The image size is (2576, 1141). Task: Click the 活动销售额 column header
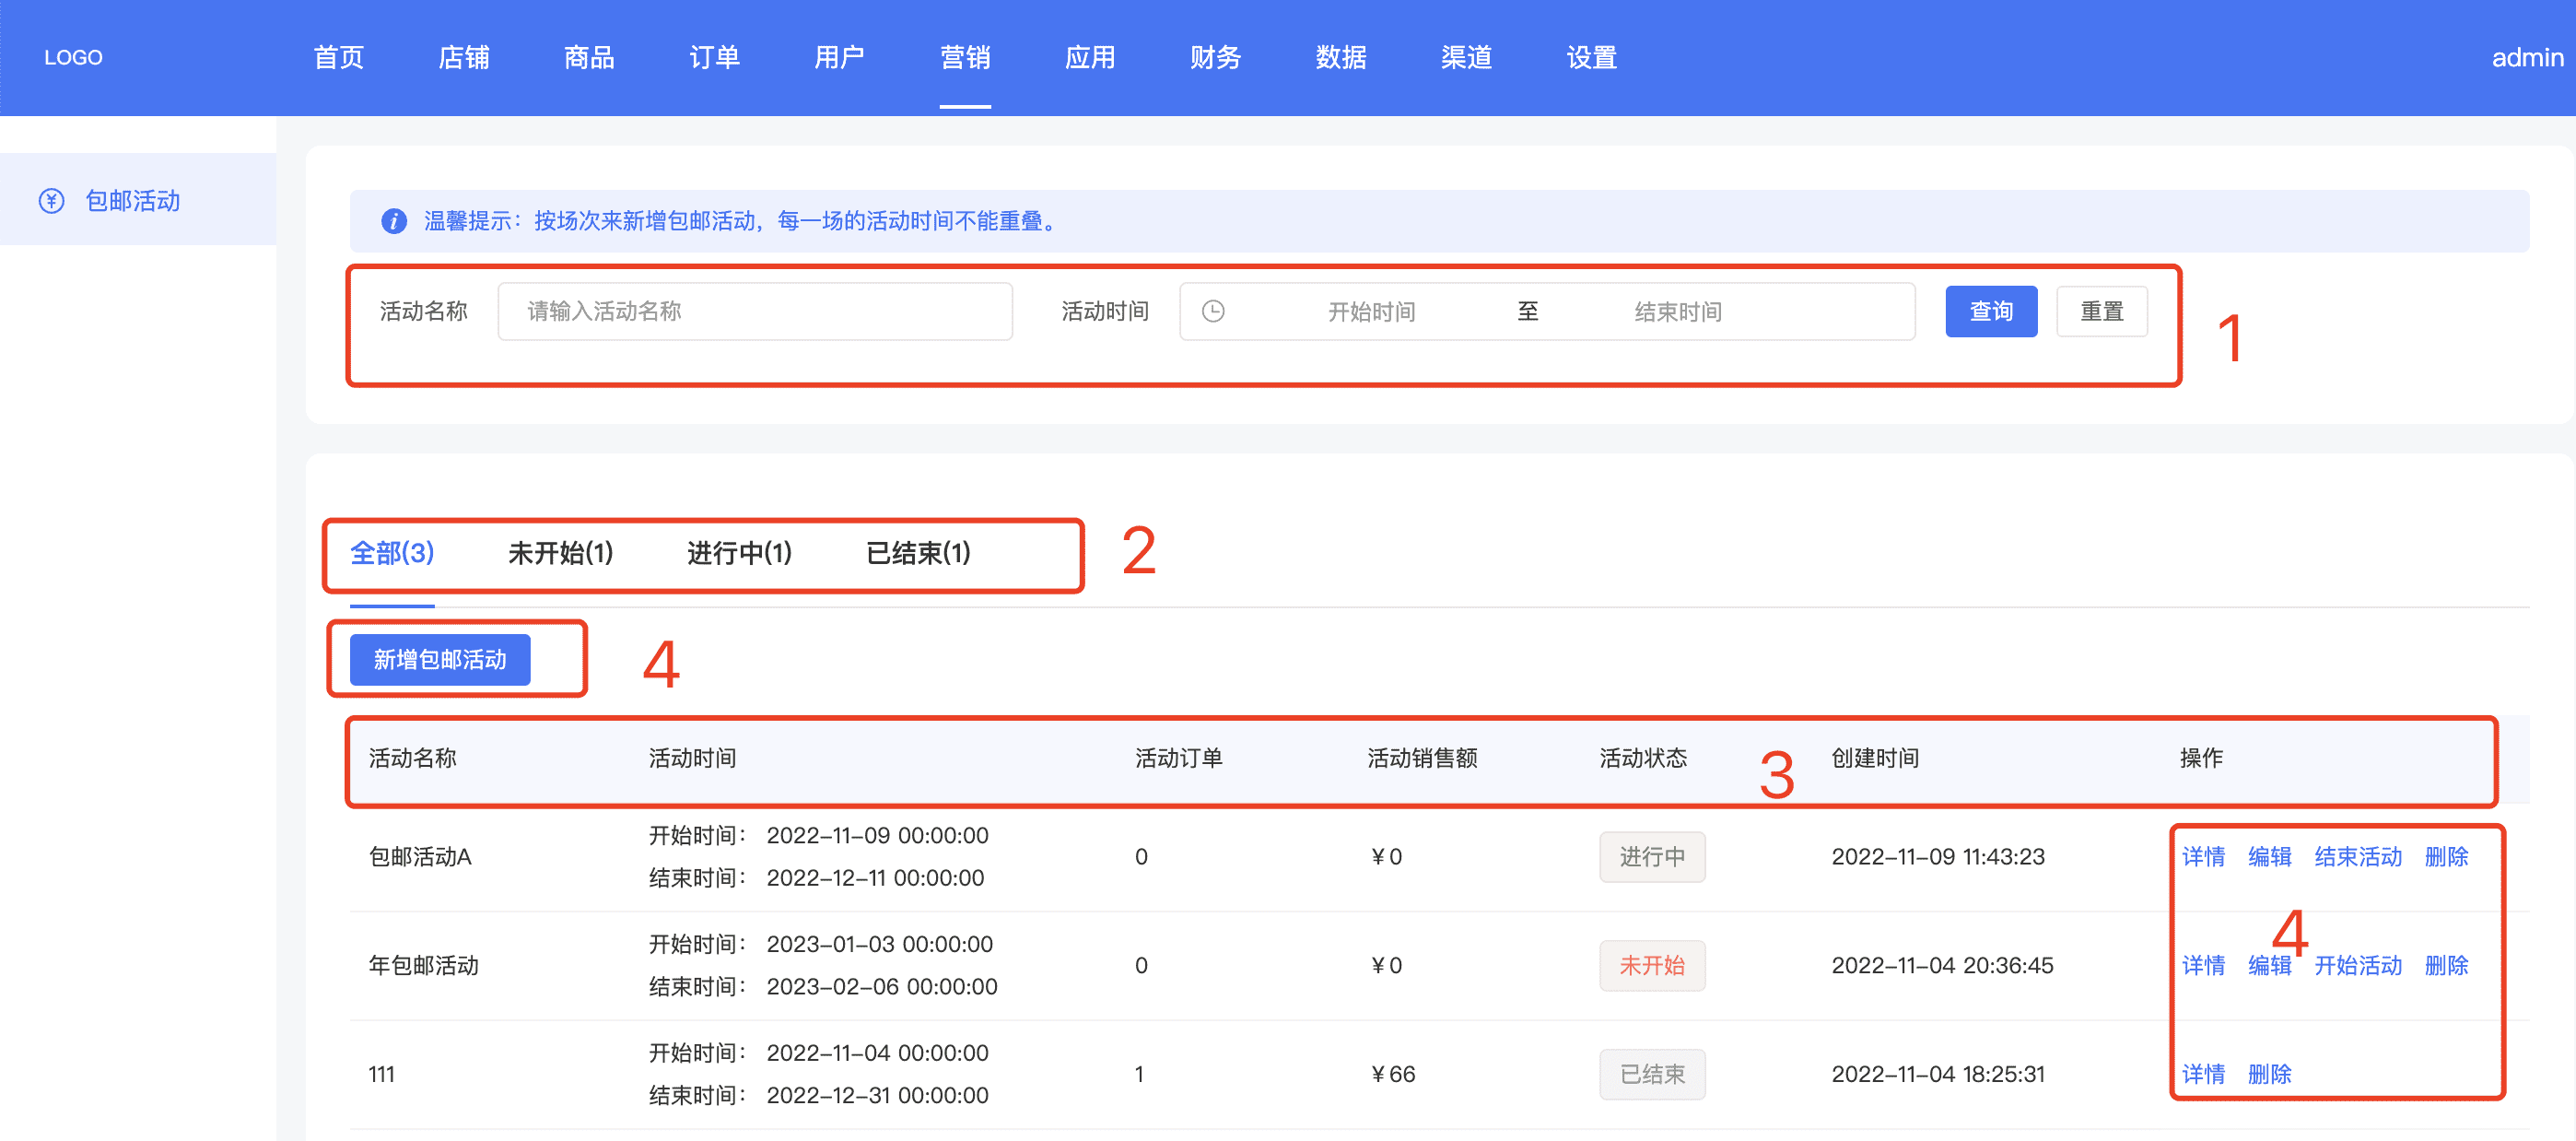(1422, 759)
